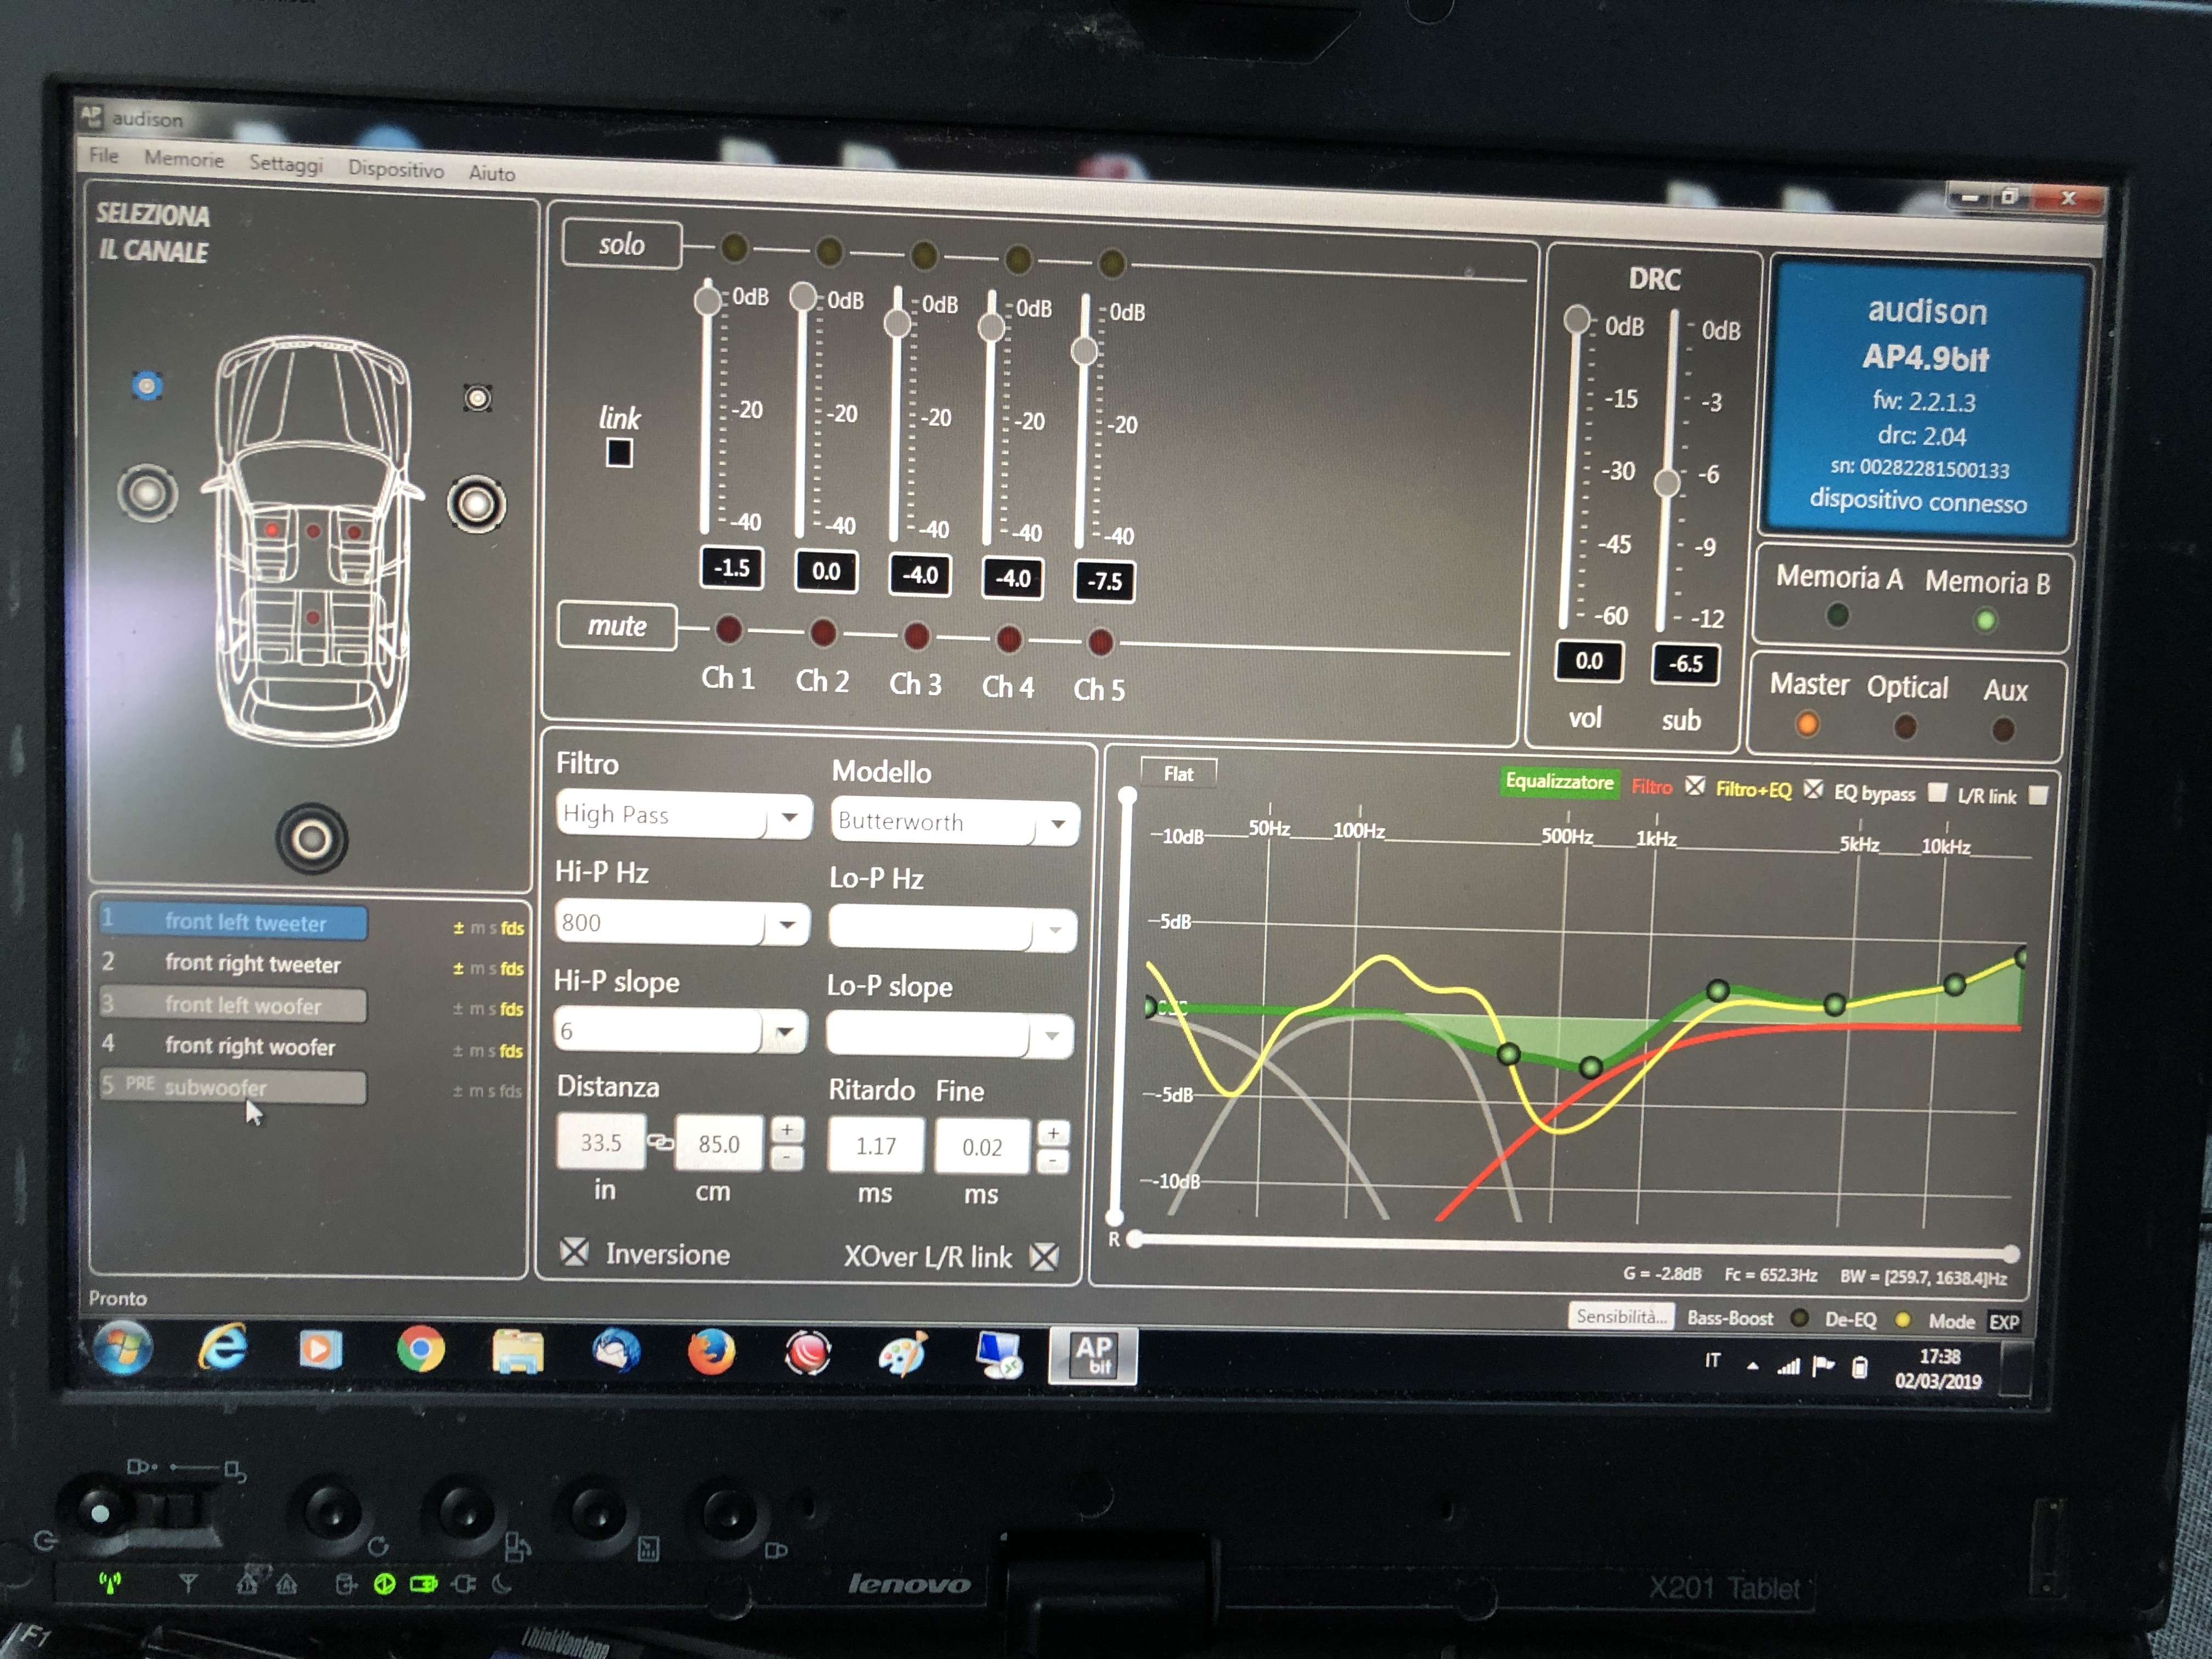Toggle solo for Ch 5
The height and width of the screenshot is (1659, 2212).
coord(1112,263)
